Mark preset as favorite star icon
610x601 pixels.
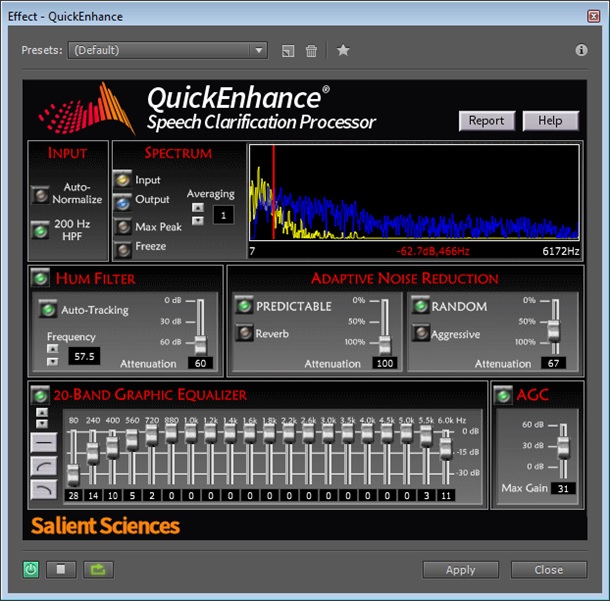click(x=343, y=50)
